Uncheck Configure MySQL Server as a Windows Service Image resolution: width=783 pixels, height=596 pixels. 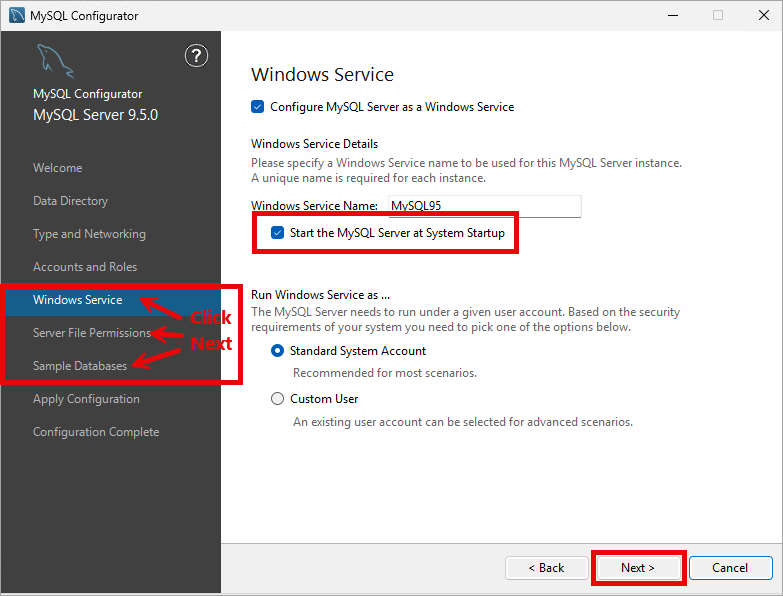258,107
